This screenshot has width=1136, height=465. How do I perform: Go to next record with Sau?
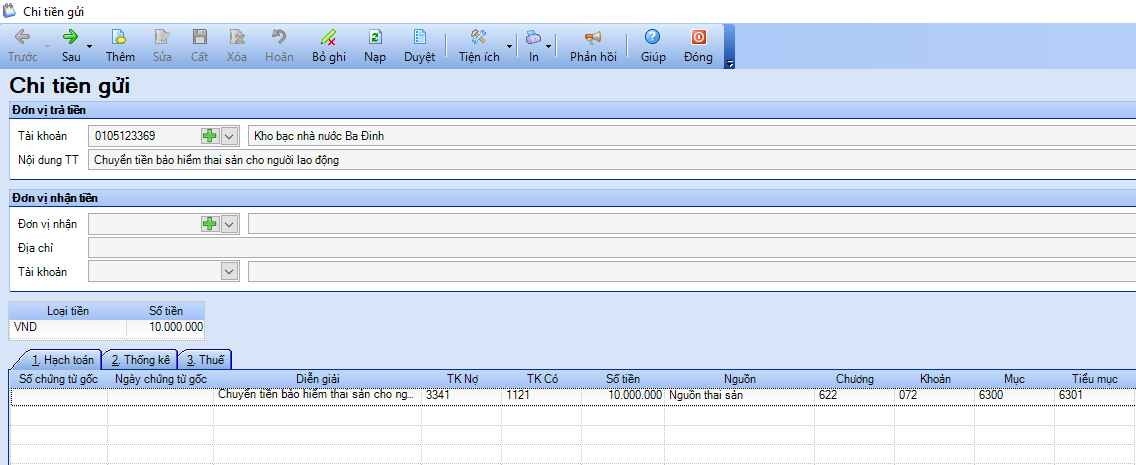(x=70, y=46)
